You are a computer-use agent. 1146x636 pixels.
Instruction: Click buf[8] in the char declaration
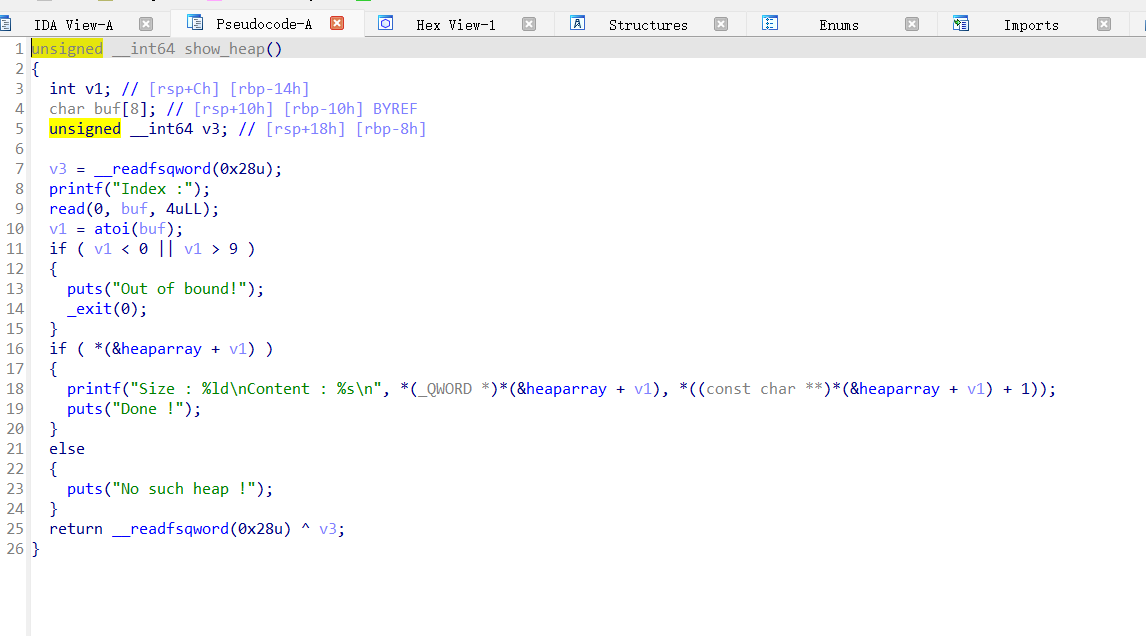coord(124,109)
